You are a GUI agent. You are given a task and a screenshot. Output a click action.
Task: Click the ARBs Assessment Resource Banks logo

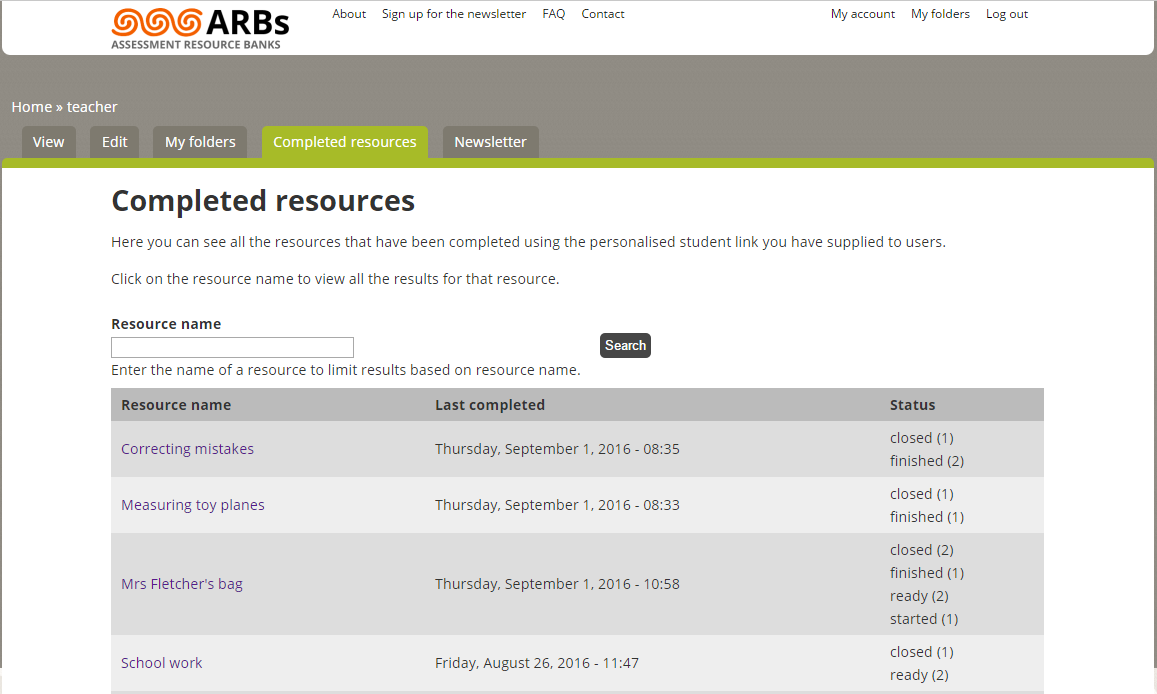click(200, 29)
